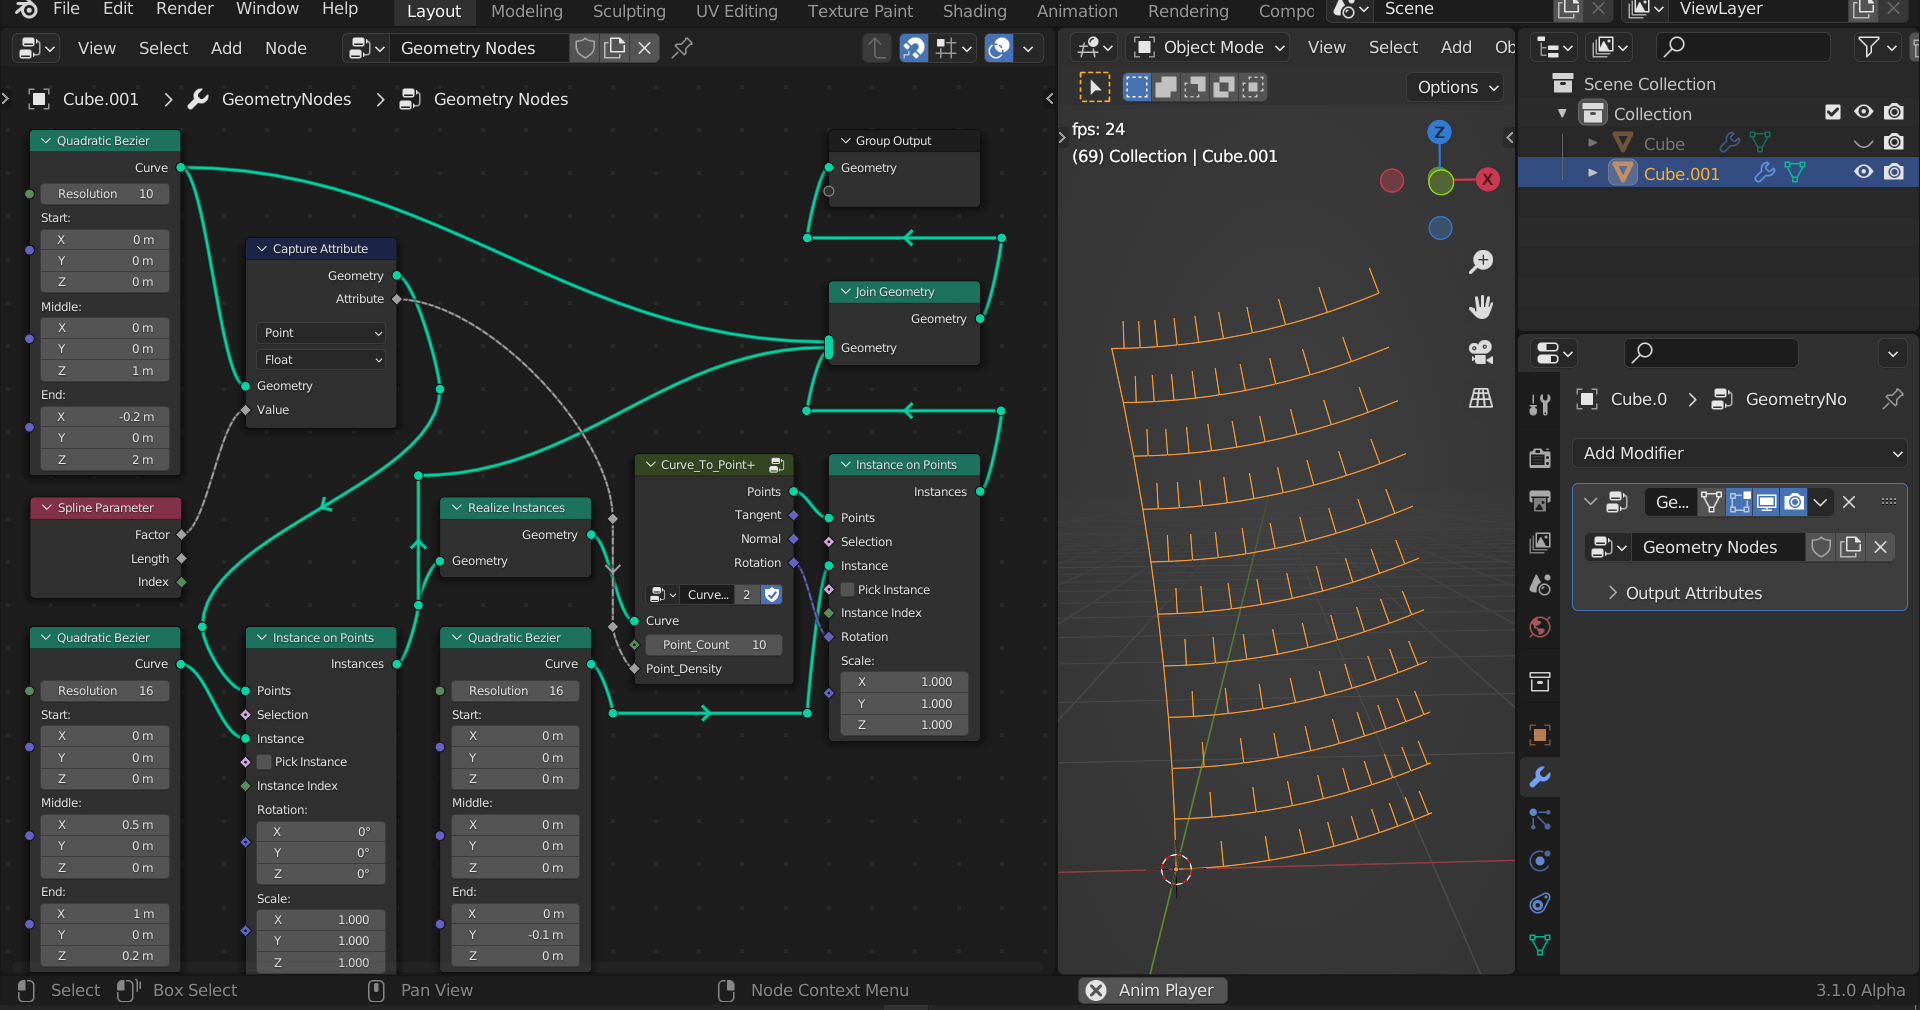Open the Render properties tab
The height and width of the screenshot is (1010, 1920).
pos(1540,458)
